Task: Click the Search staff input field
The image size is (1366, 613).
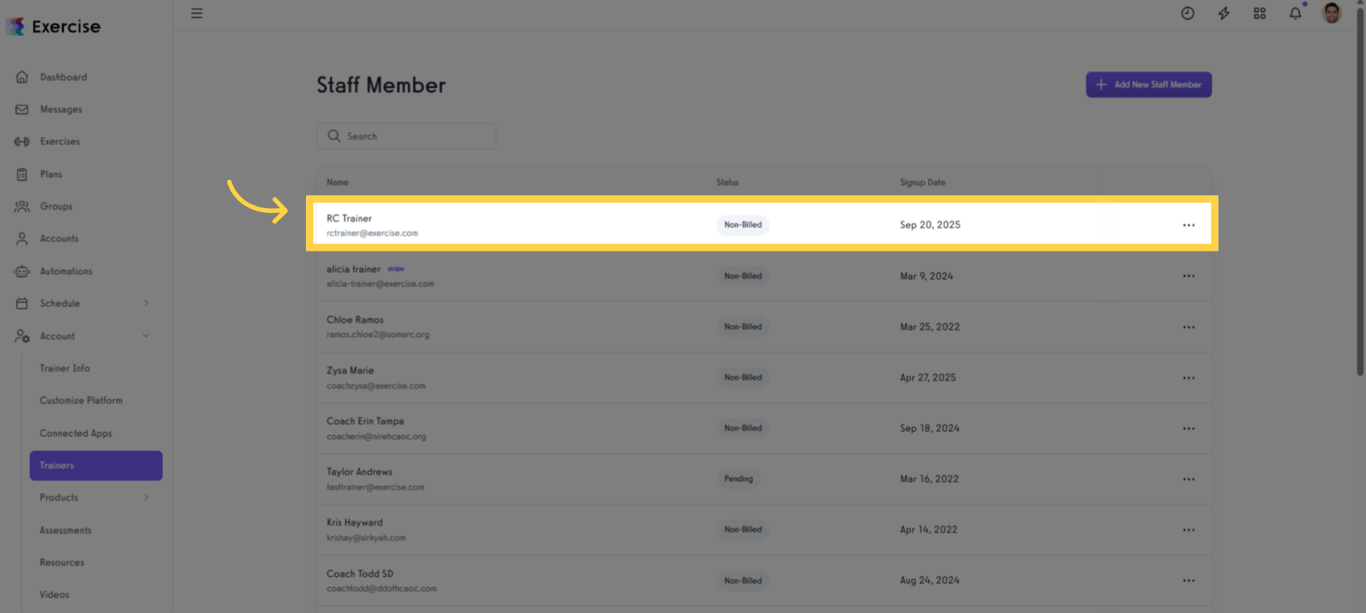Action: click(x=405, y=136)
